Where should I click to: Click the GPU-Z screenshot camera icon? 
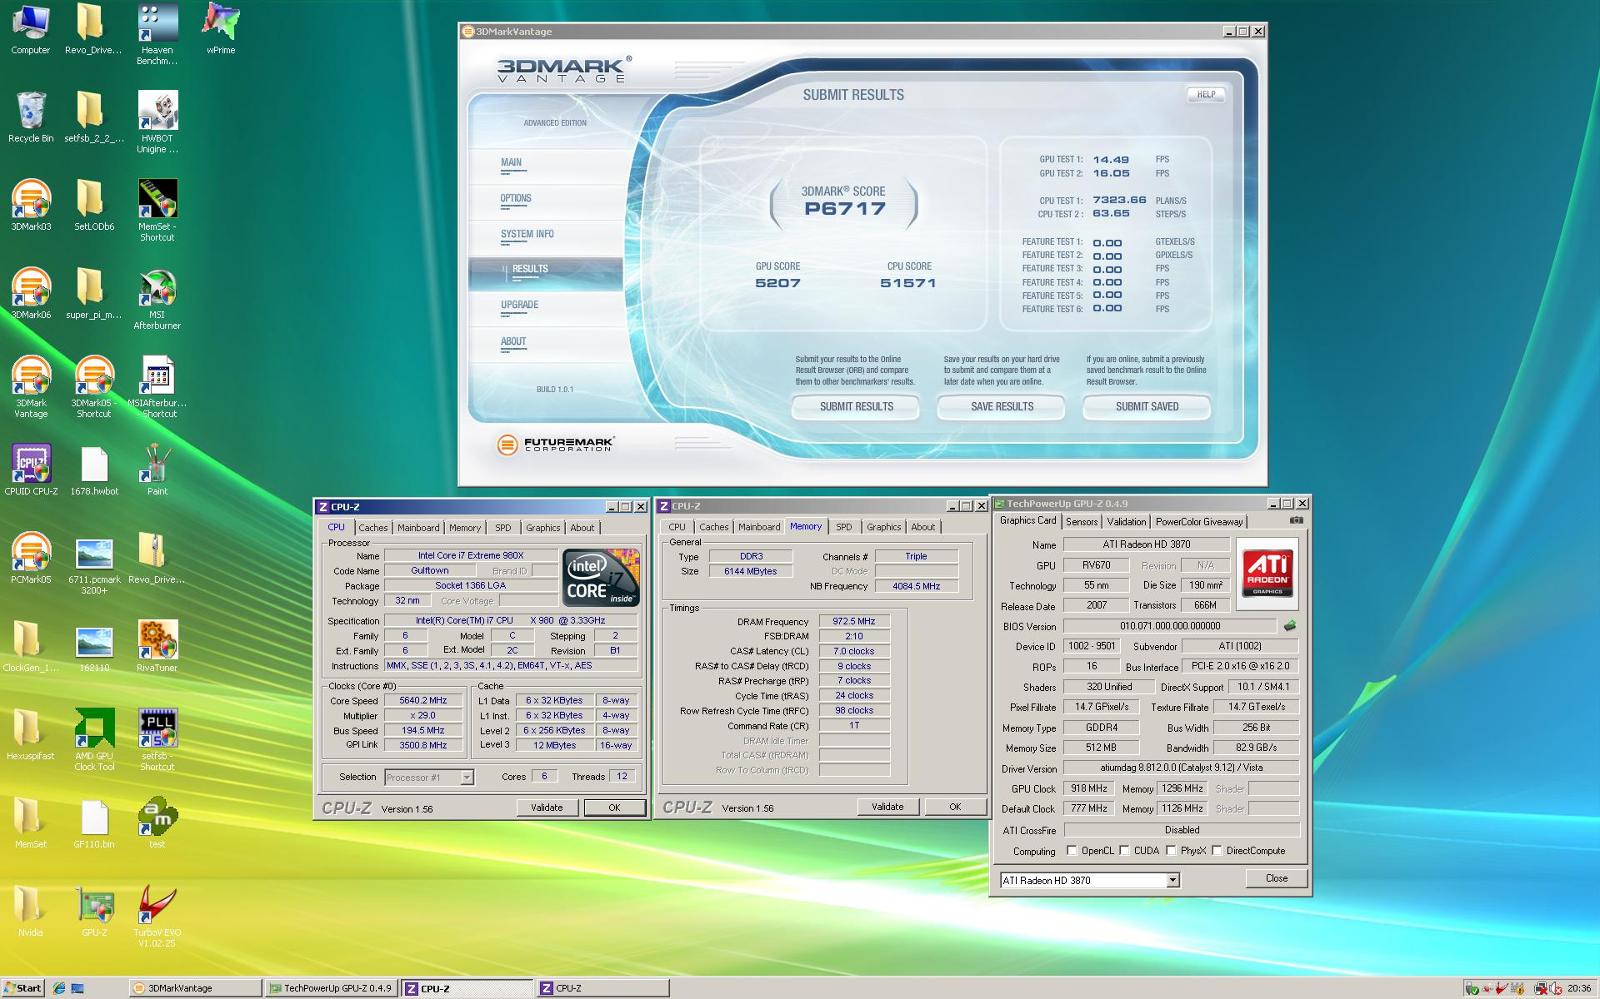tap(1296, 520)
